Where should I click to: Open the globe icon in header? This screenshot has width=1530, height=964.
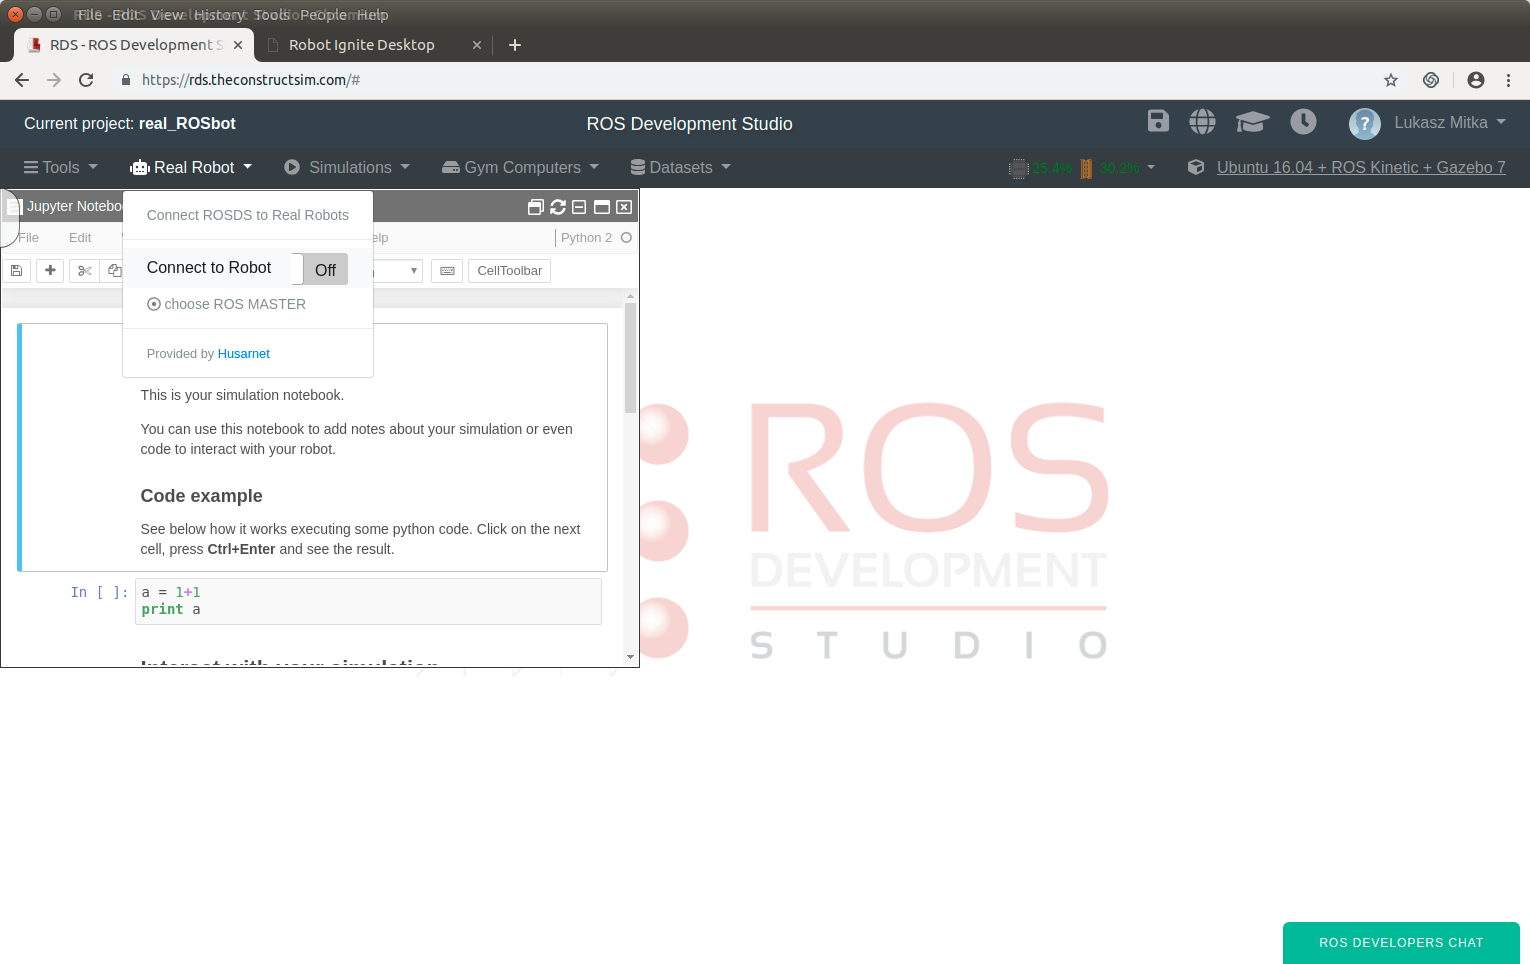1202,122
